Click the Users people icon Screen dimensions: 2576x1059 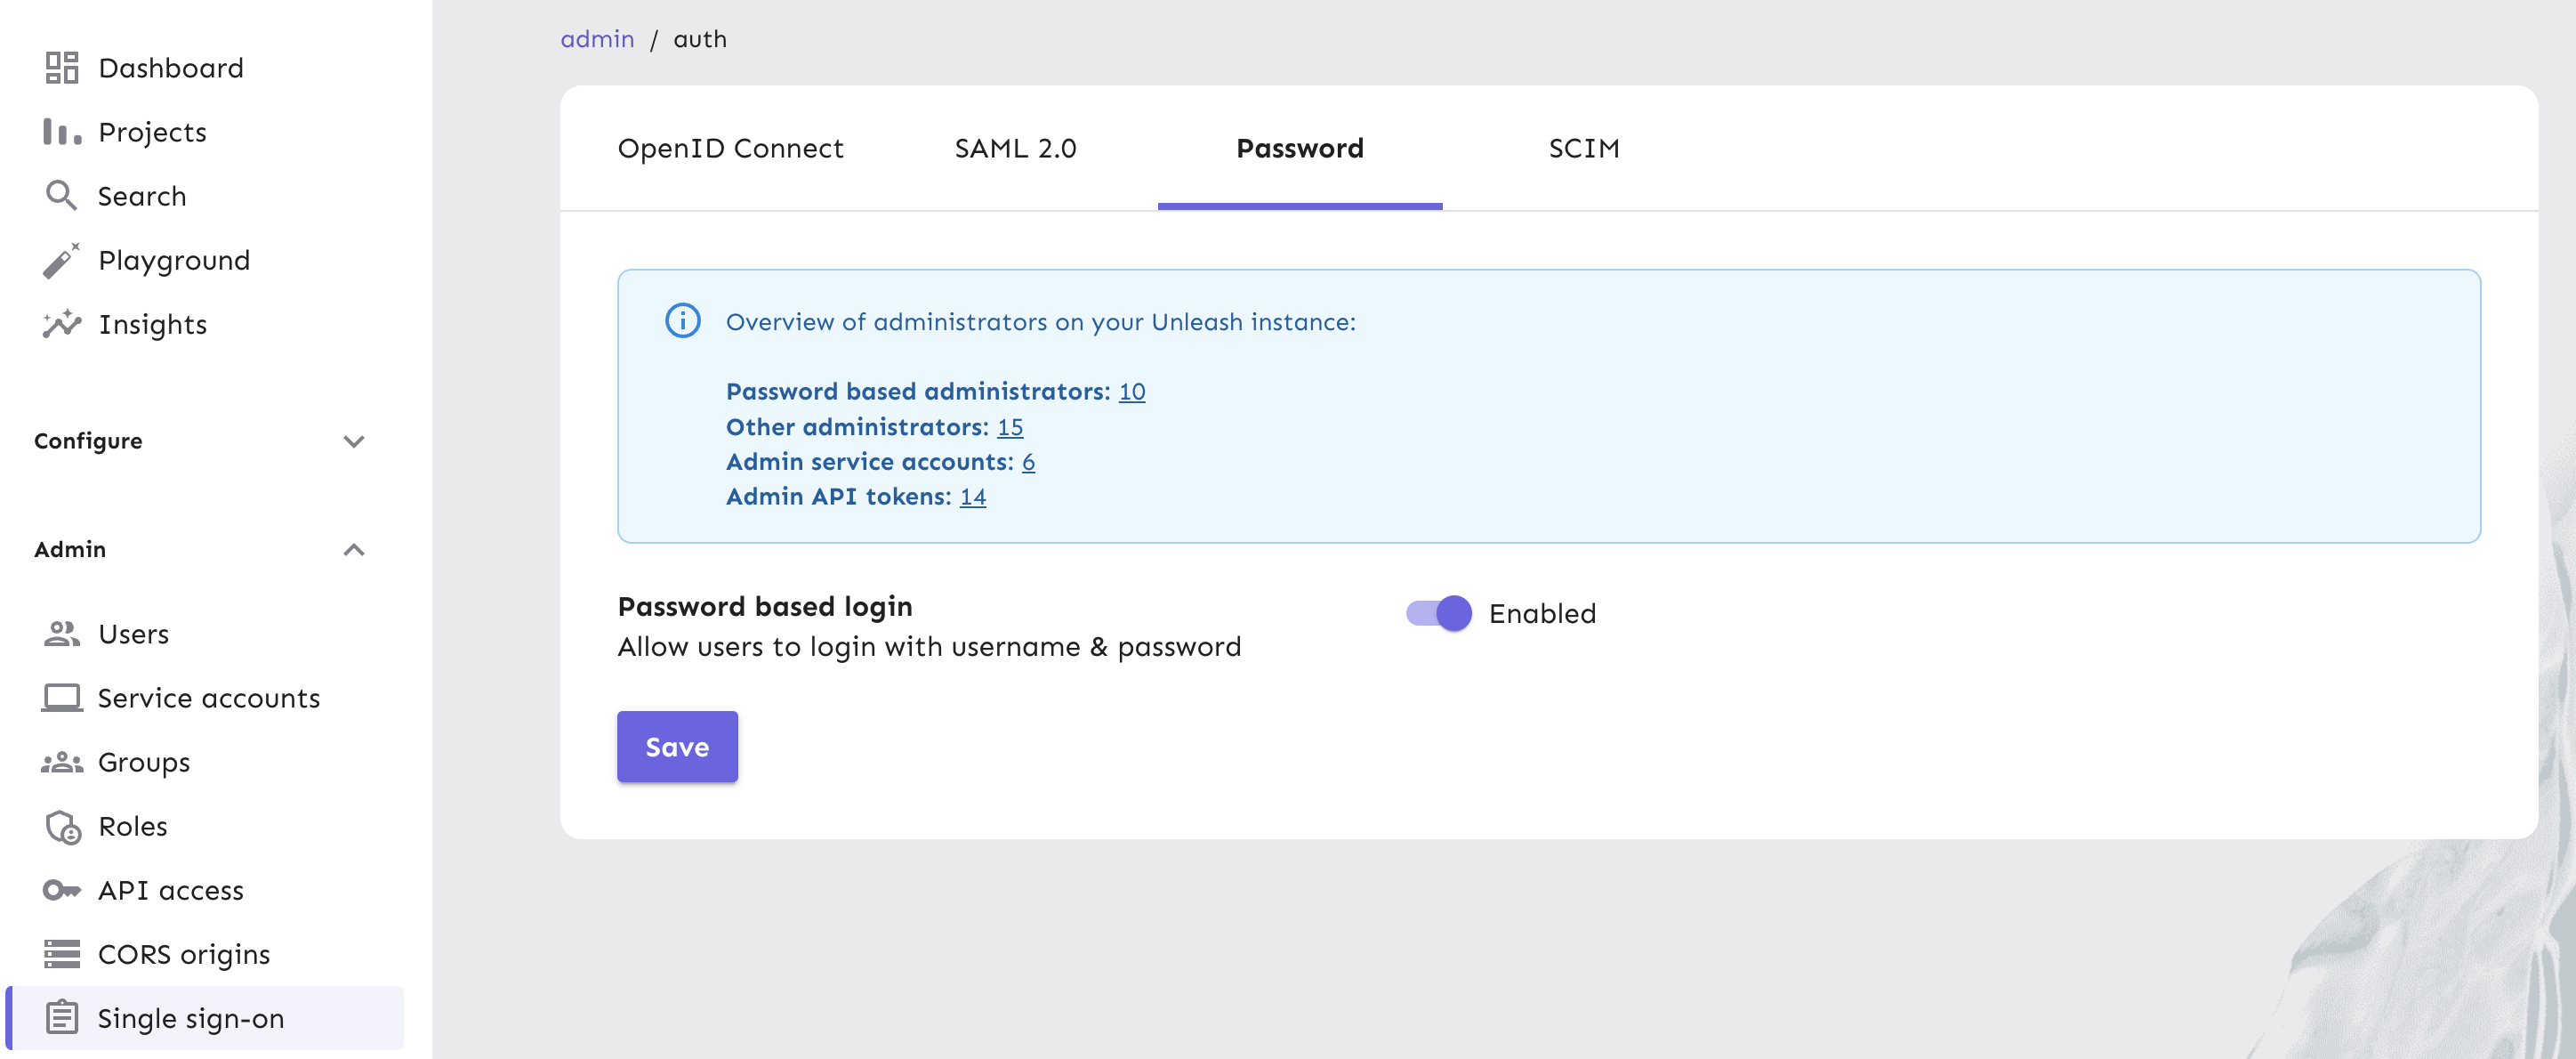tap(62, 633)
